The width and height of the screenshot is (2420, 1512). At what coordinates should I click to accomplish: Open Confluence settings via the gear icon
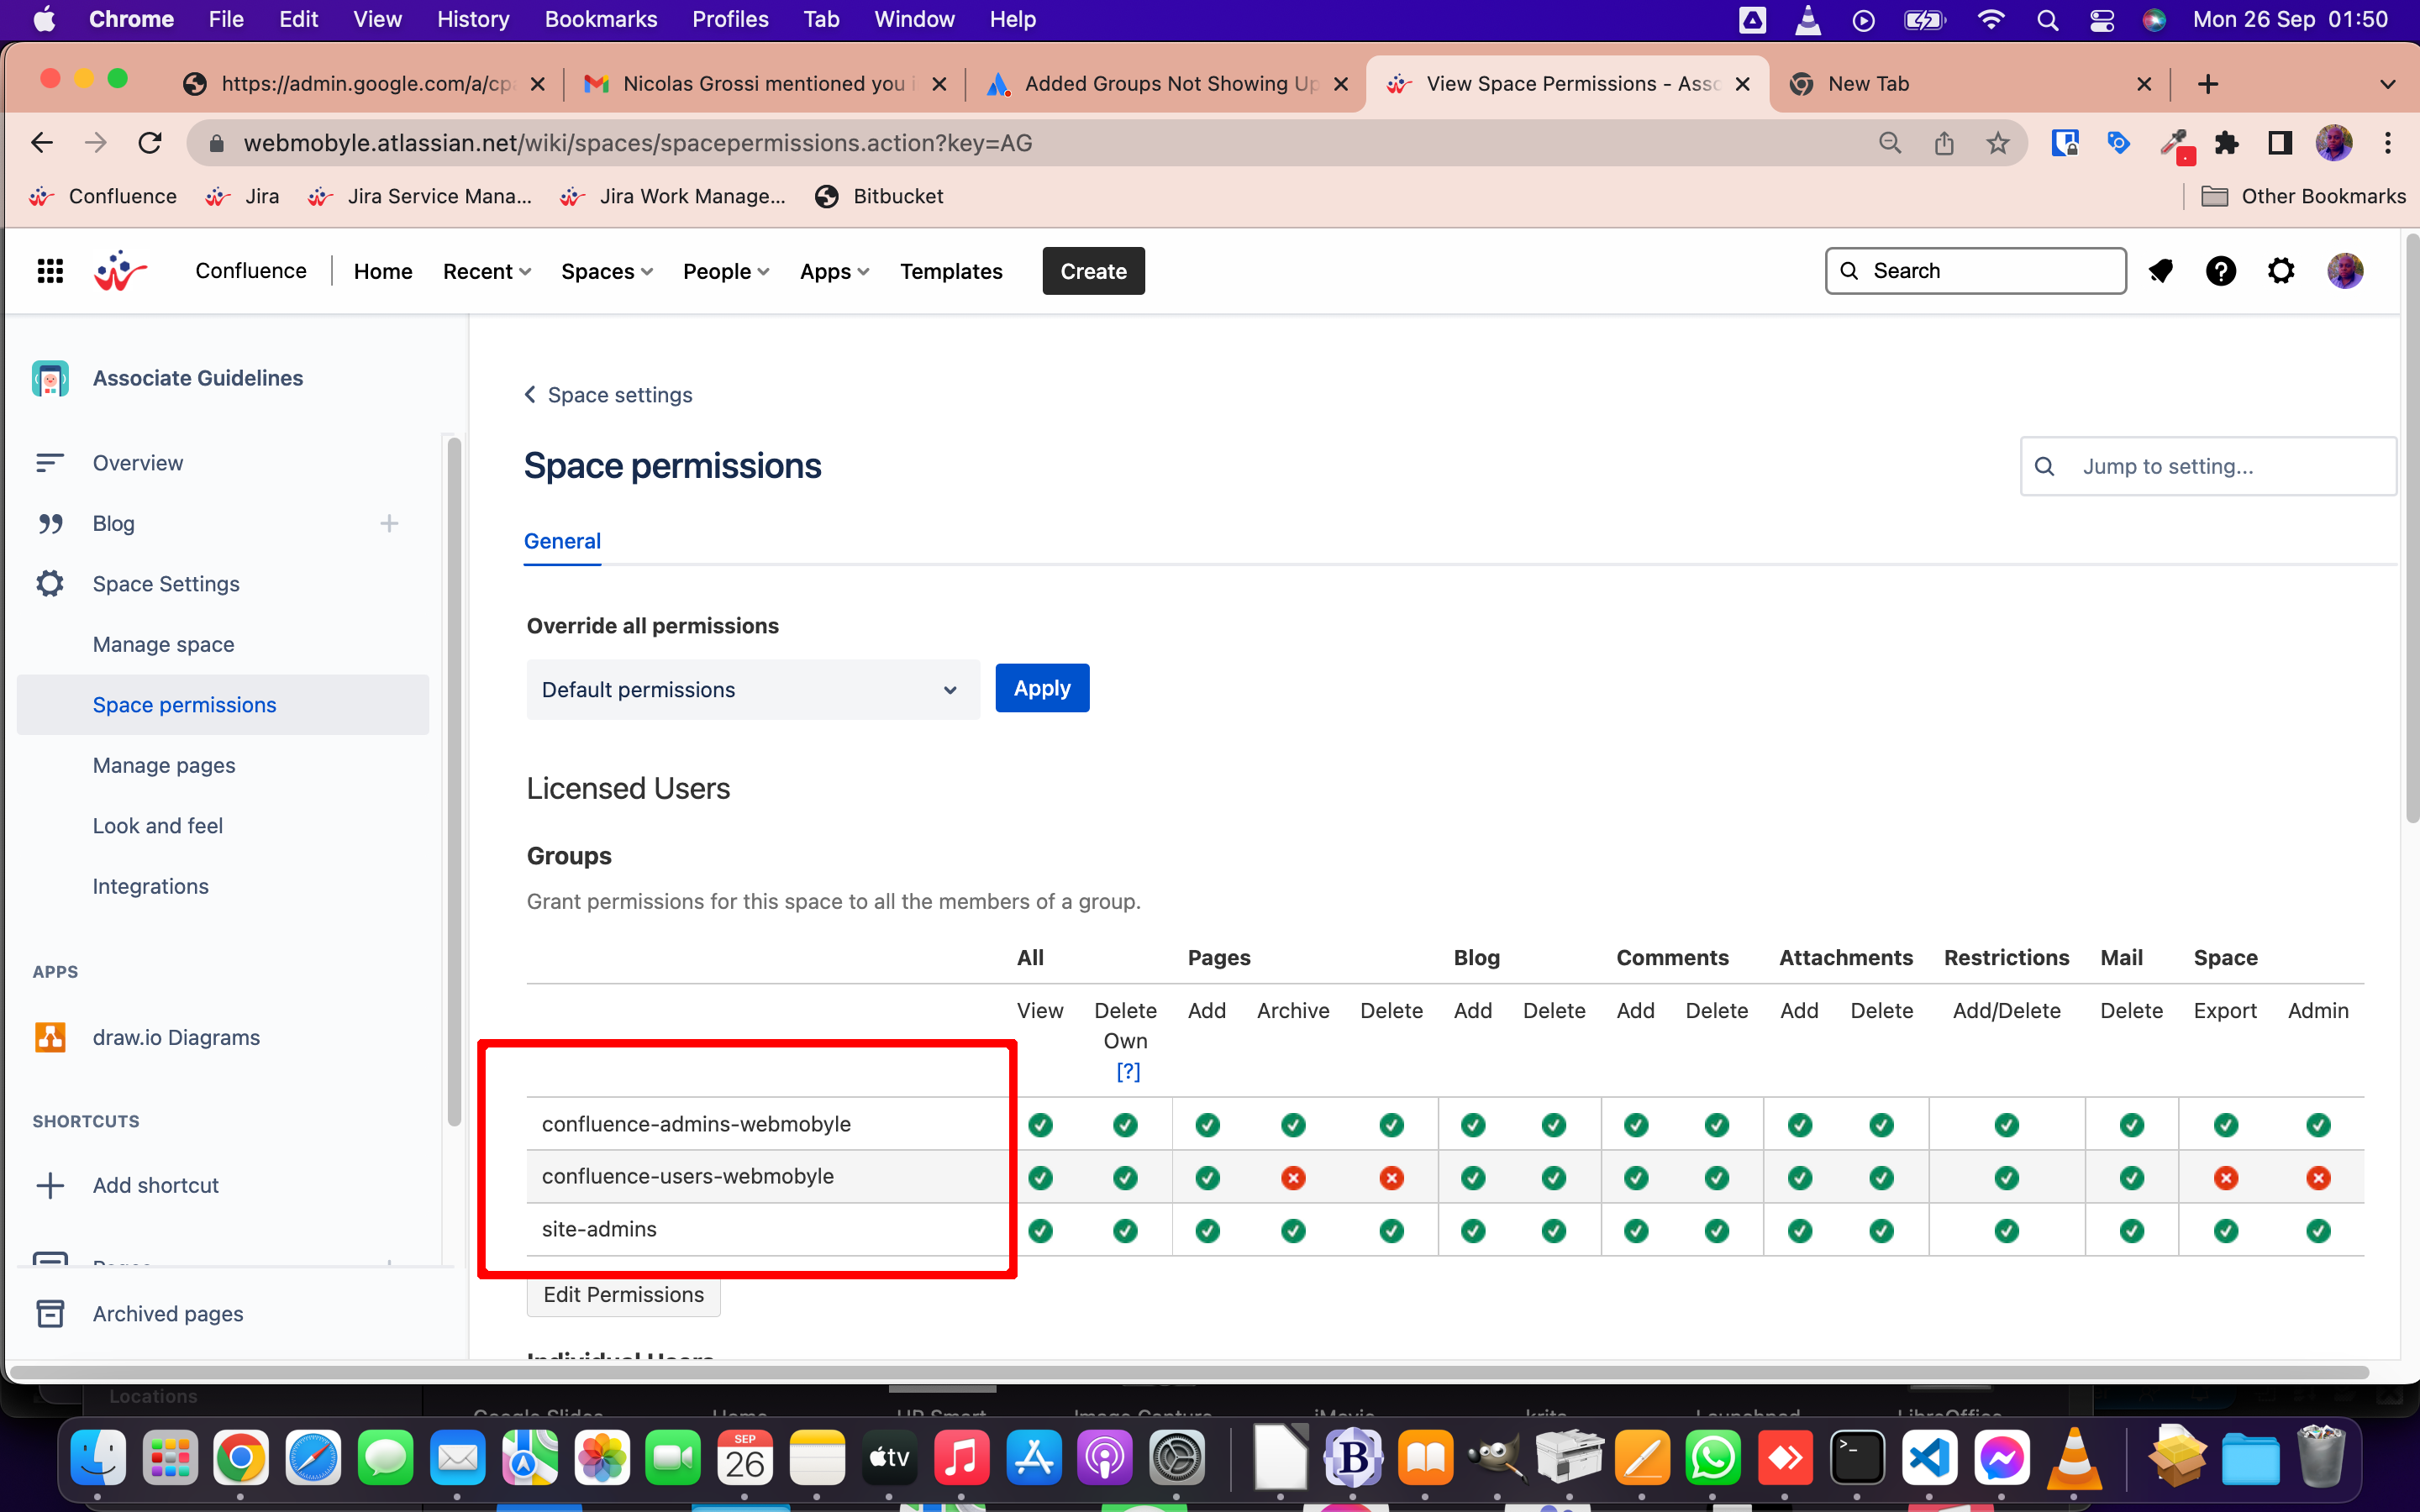(x=2281, y=270)
